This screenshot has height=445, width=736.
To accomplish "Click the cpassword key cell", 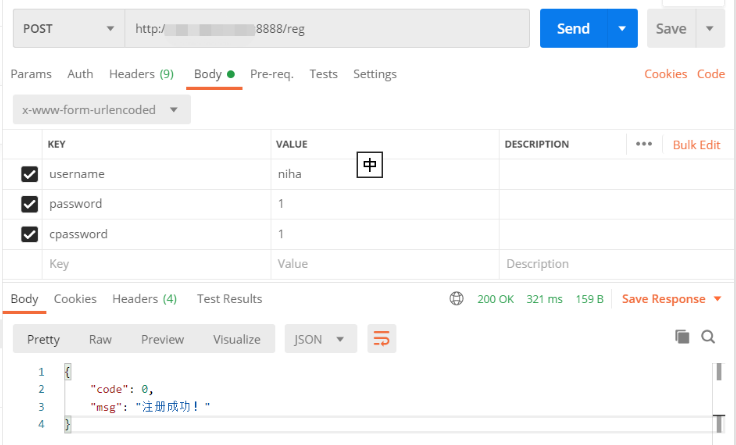I will 157,234.
